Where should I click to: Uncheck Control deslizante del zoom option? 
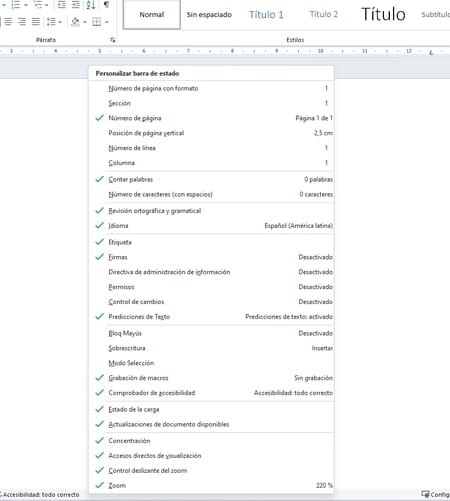point(212,471)
